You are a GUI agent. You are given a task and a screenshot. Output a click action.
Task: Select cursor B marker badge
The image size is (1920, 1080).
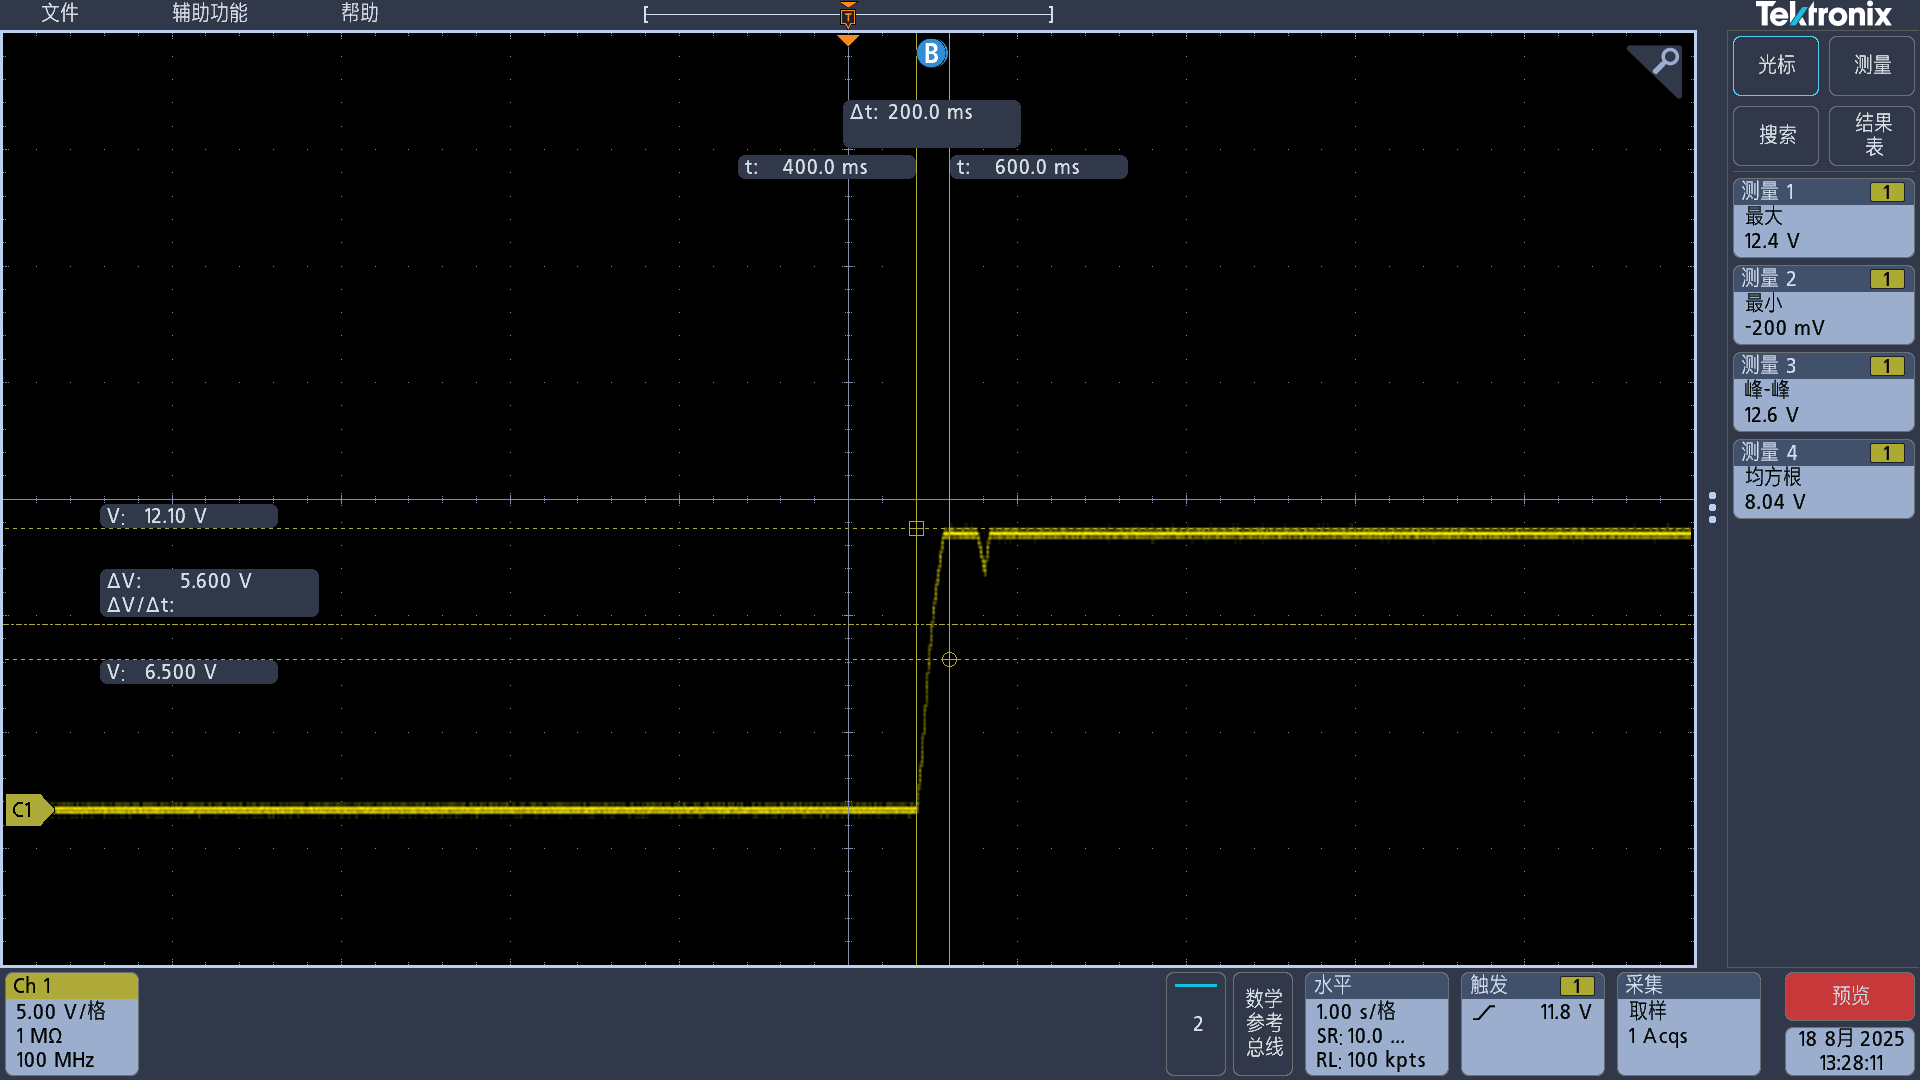pos(931,53)
